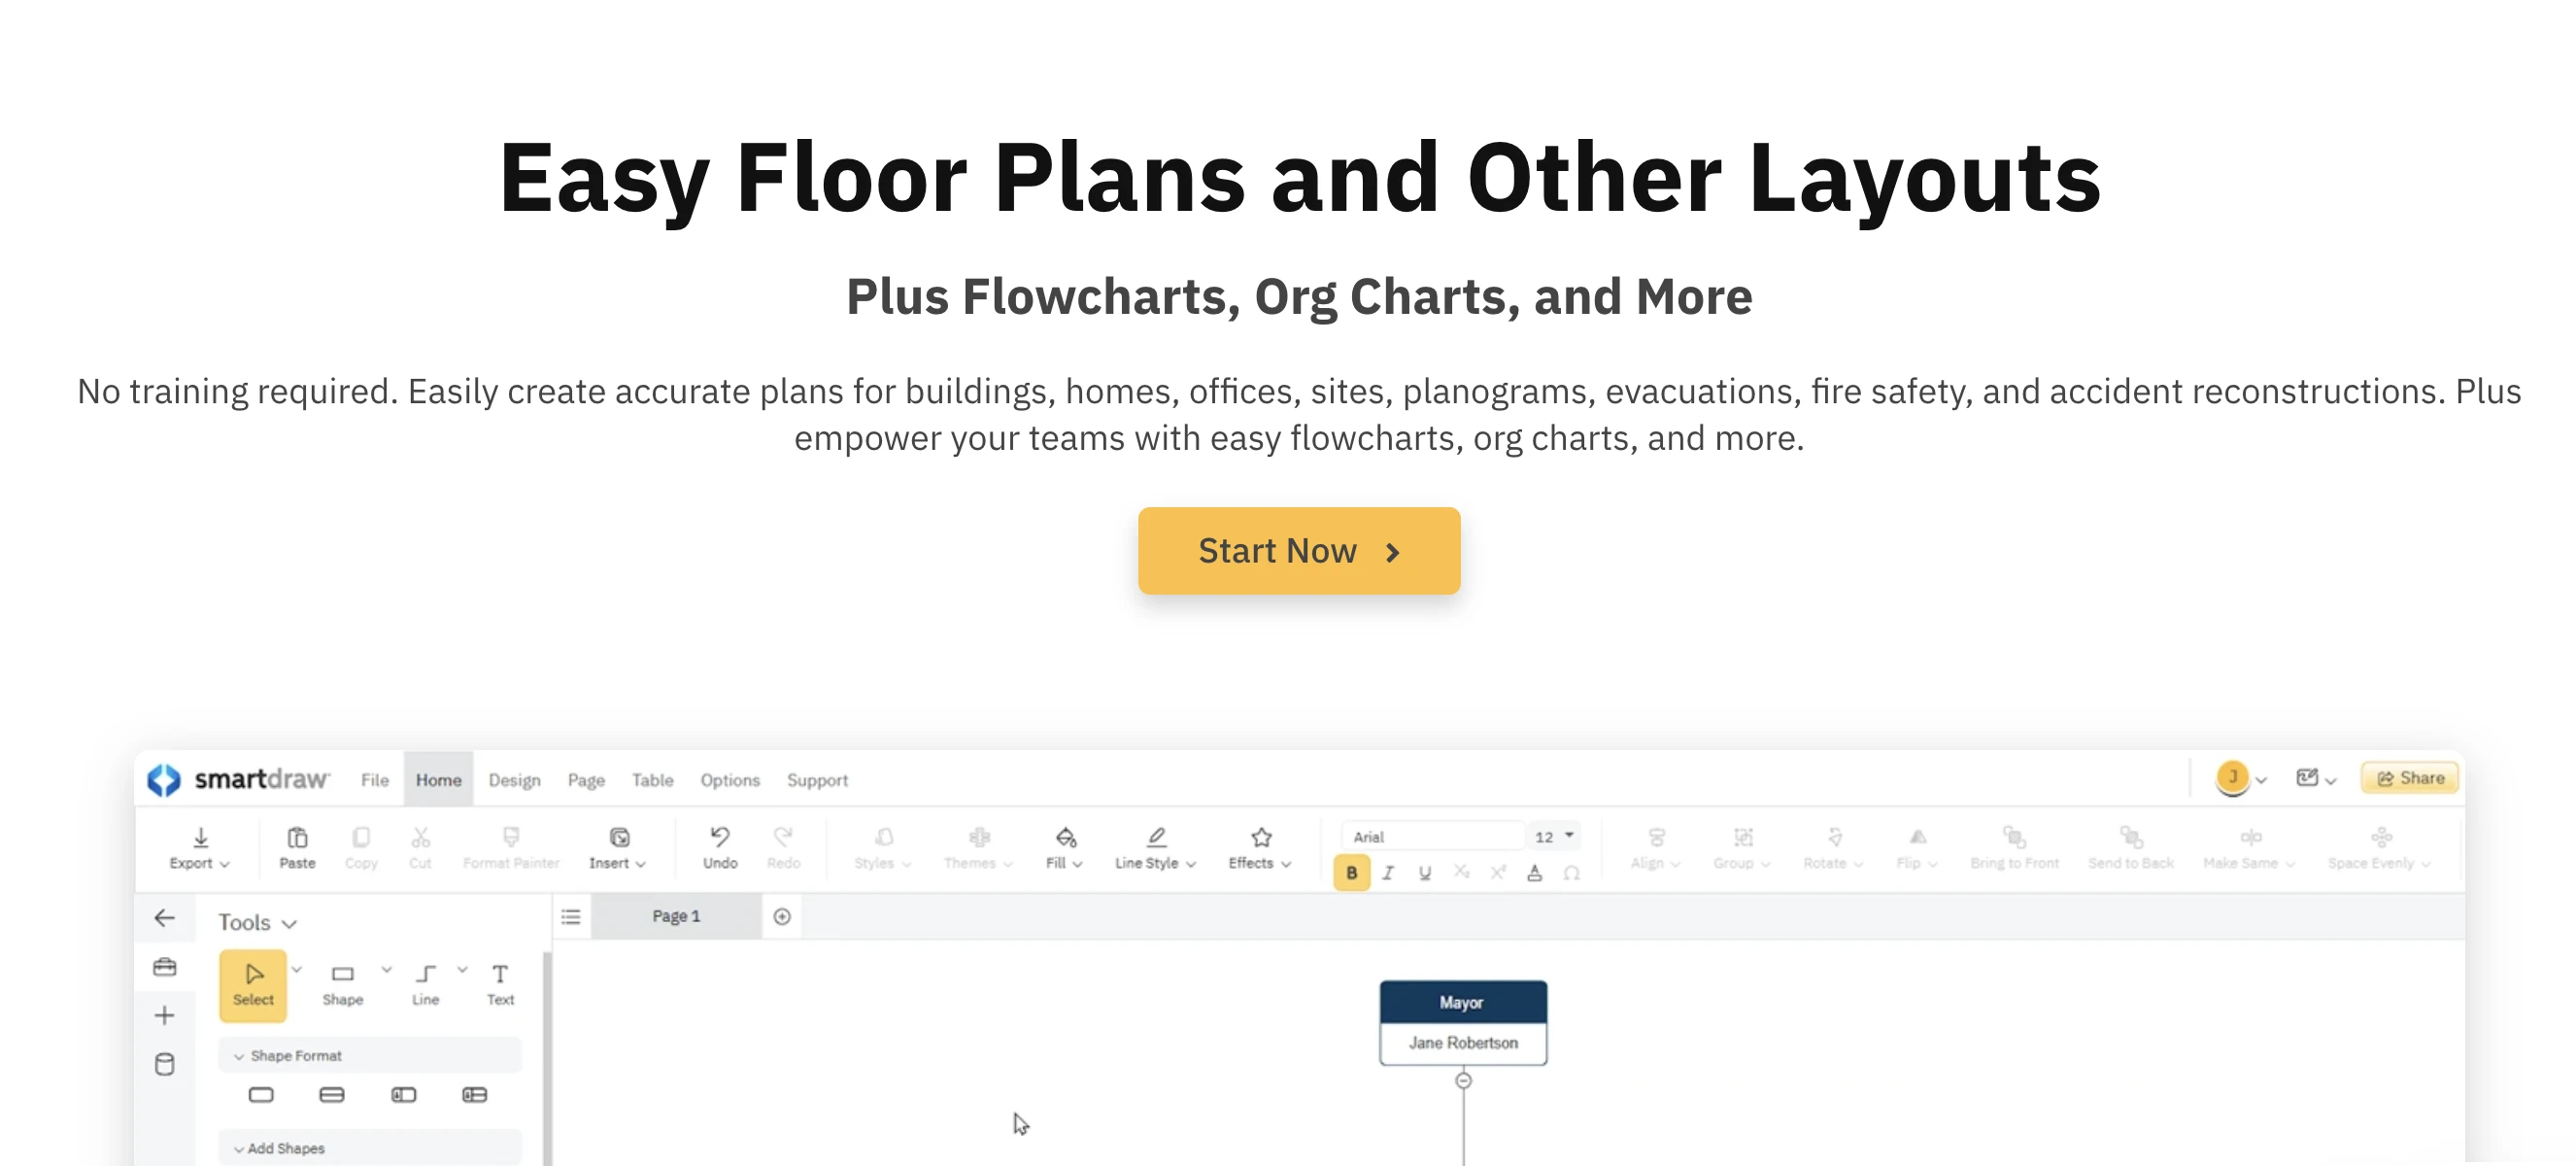Click the back arrow in sidebar
The image size is (2576, 1166).
pyautogui.click(x=164, y=918)
